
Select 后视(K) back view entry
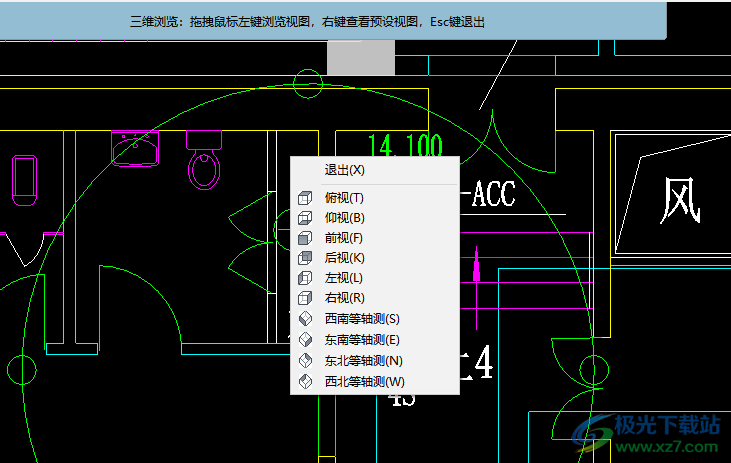(375, 258)
